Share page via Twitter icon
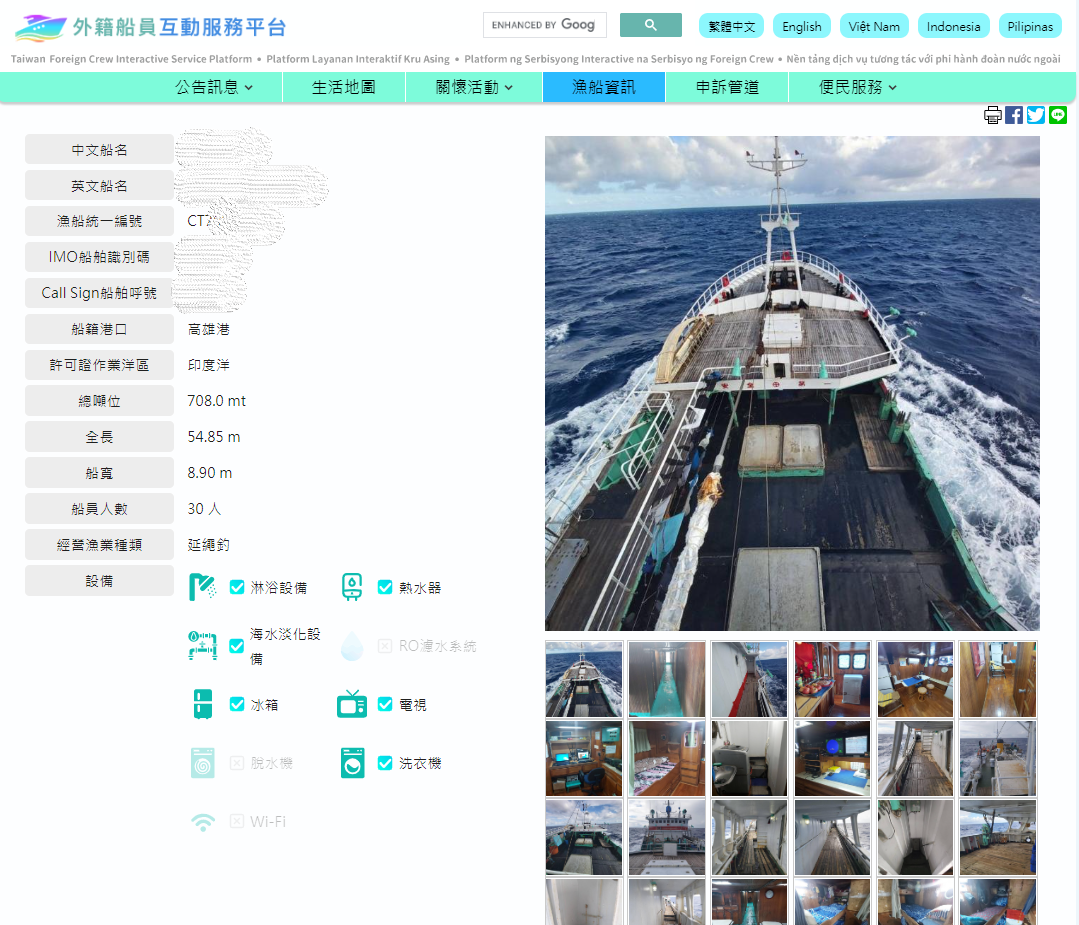 (x=1036, y=115)
